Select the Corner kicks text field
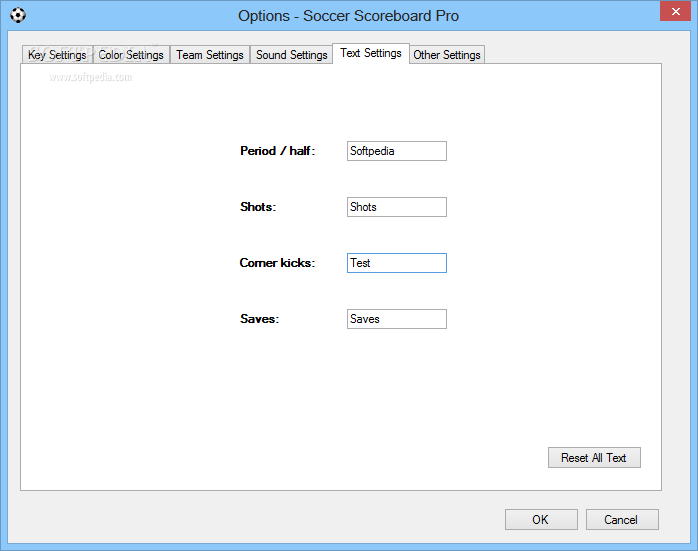 pos(397,263)
